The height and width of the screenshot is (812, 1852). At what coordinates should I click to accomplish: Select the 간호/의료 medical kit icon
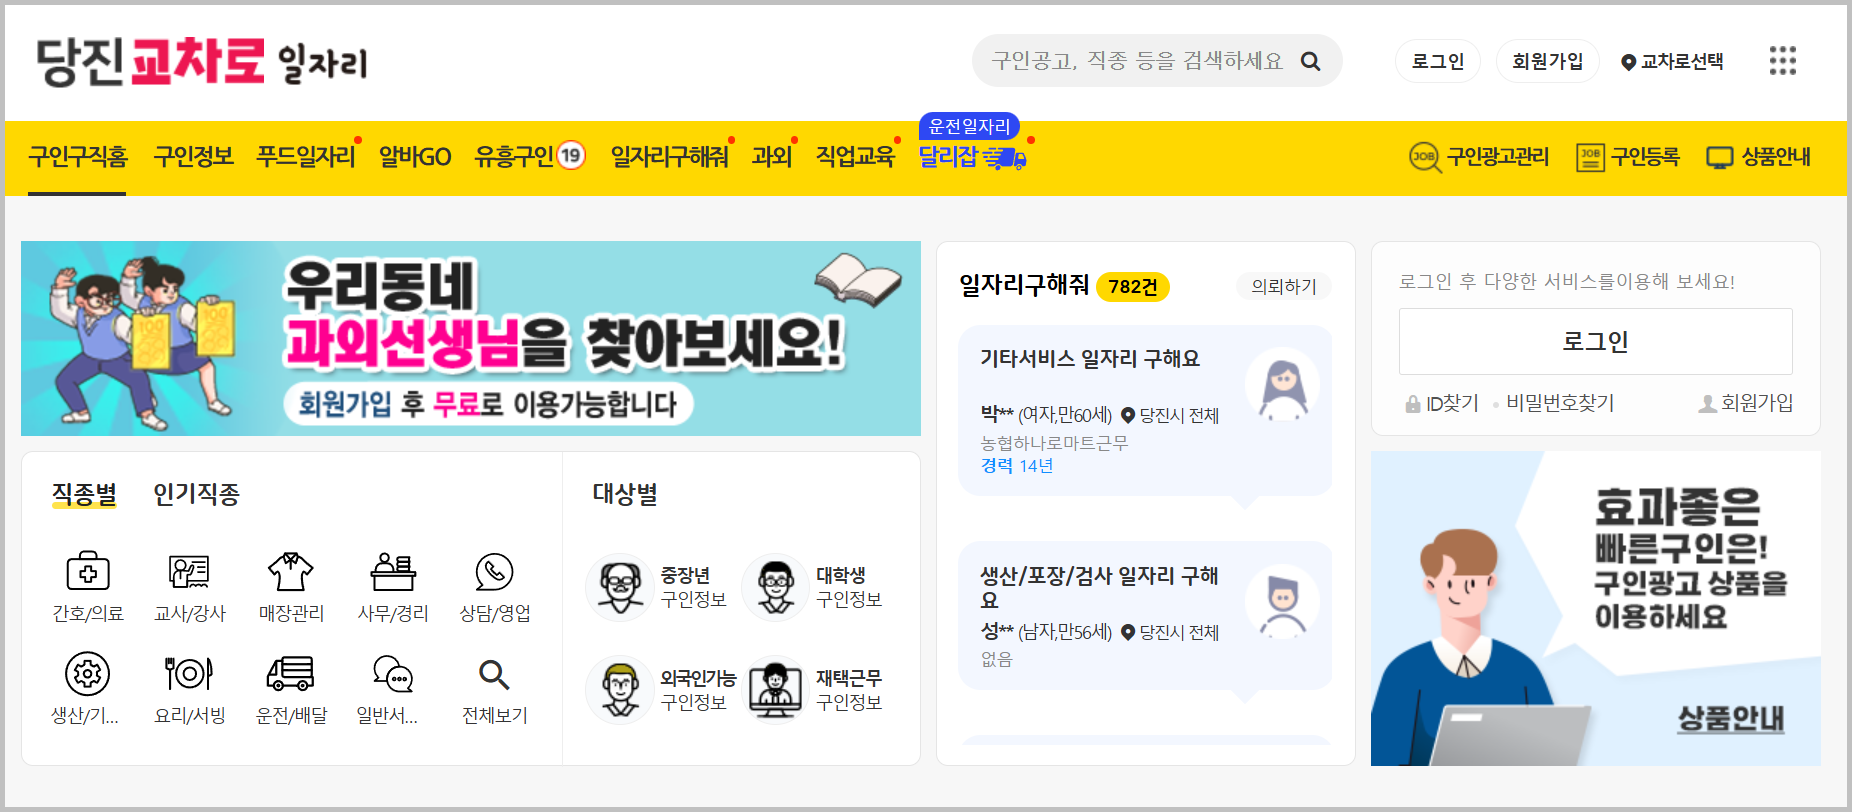pyautogui.click(x=88, y=572)
